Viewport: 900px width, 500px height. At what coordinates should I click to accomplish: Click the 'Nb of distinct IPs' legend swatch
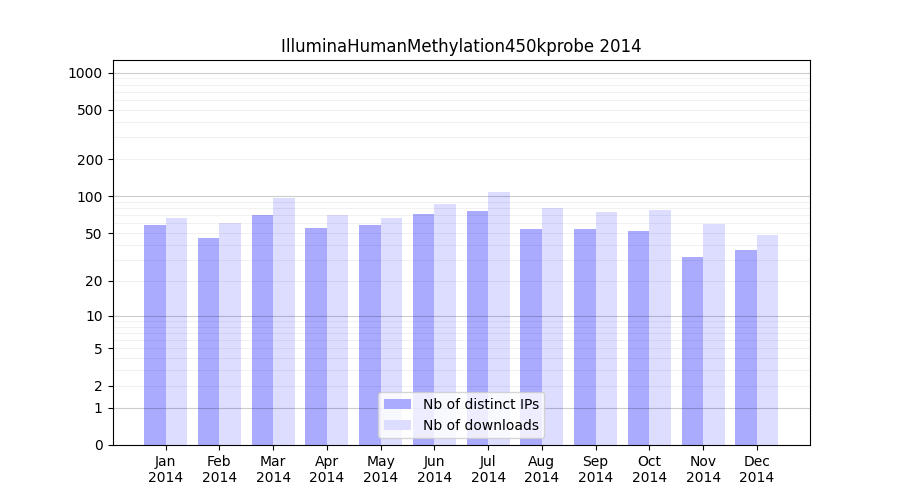397,404
